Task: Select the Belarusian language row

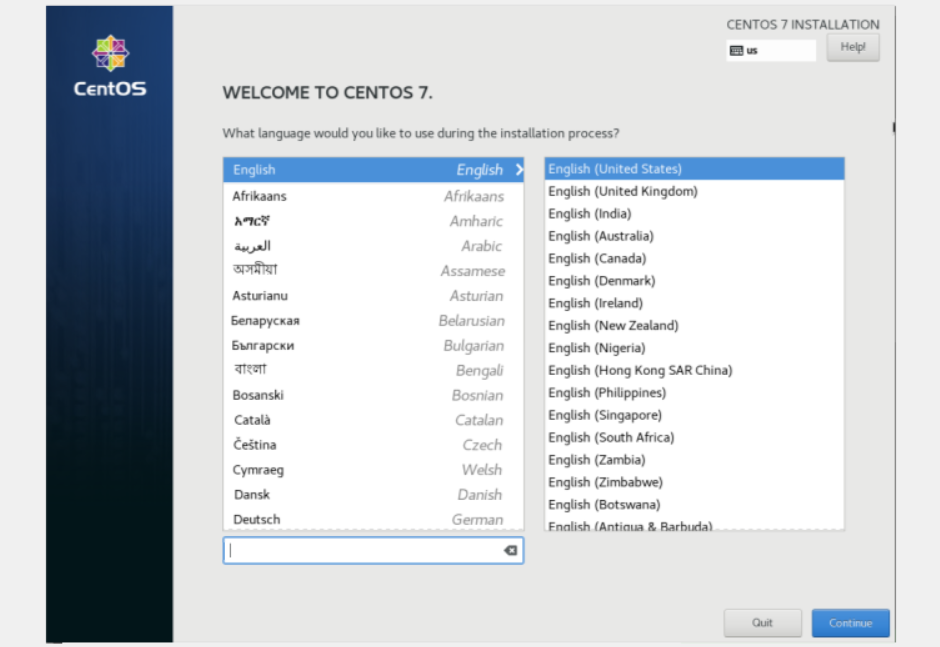Action: tap(373, 321)
